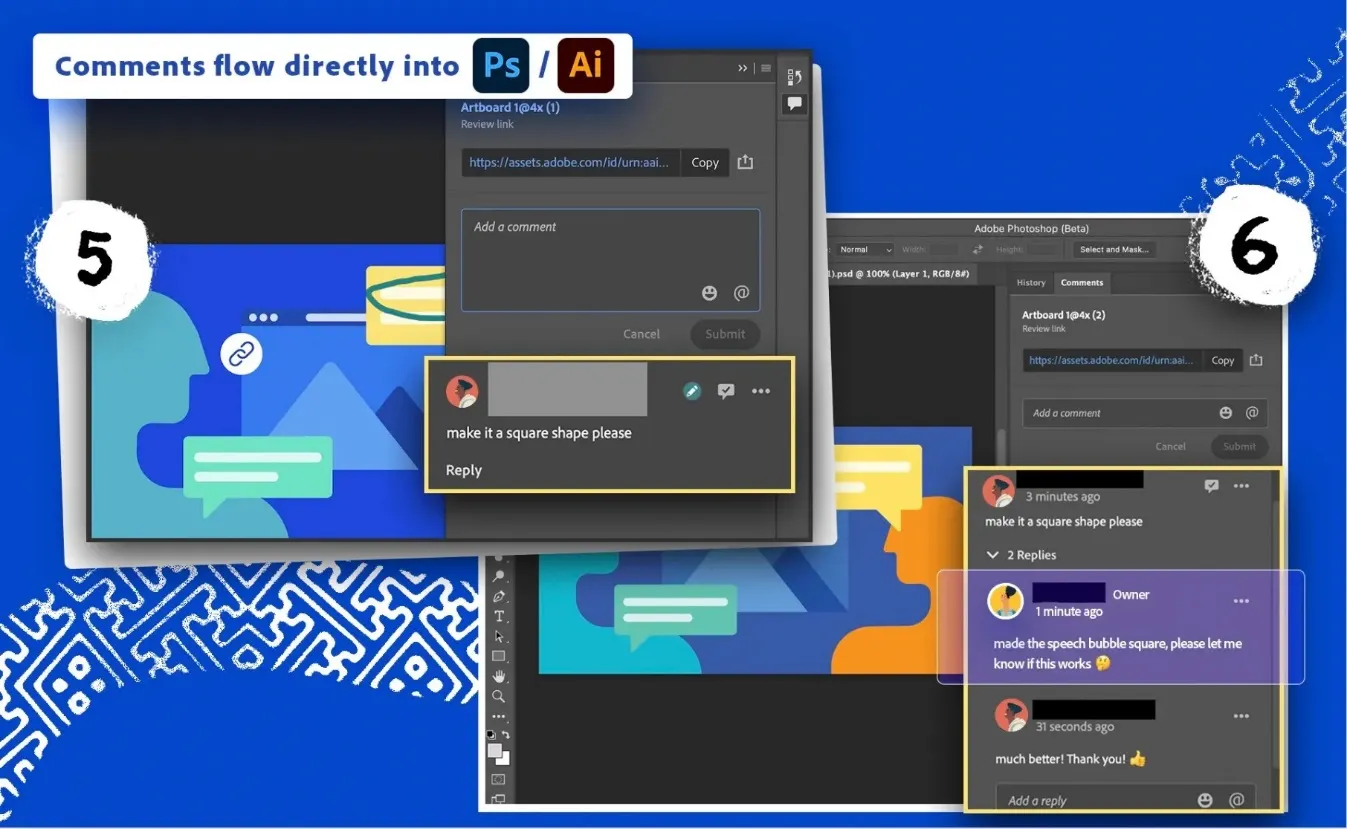Select the Type tool in the toolbar

click(497, 614)
